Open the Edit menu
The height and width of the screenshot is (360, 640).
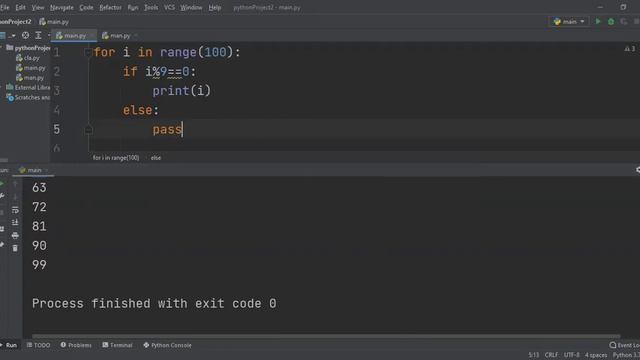coord(20,7)
